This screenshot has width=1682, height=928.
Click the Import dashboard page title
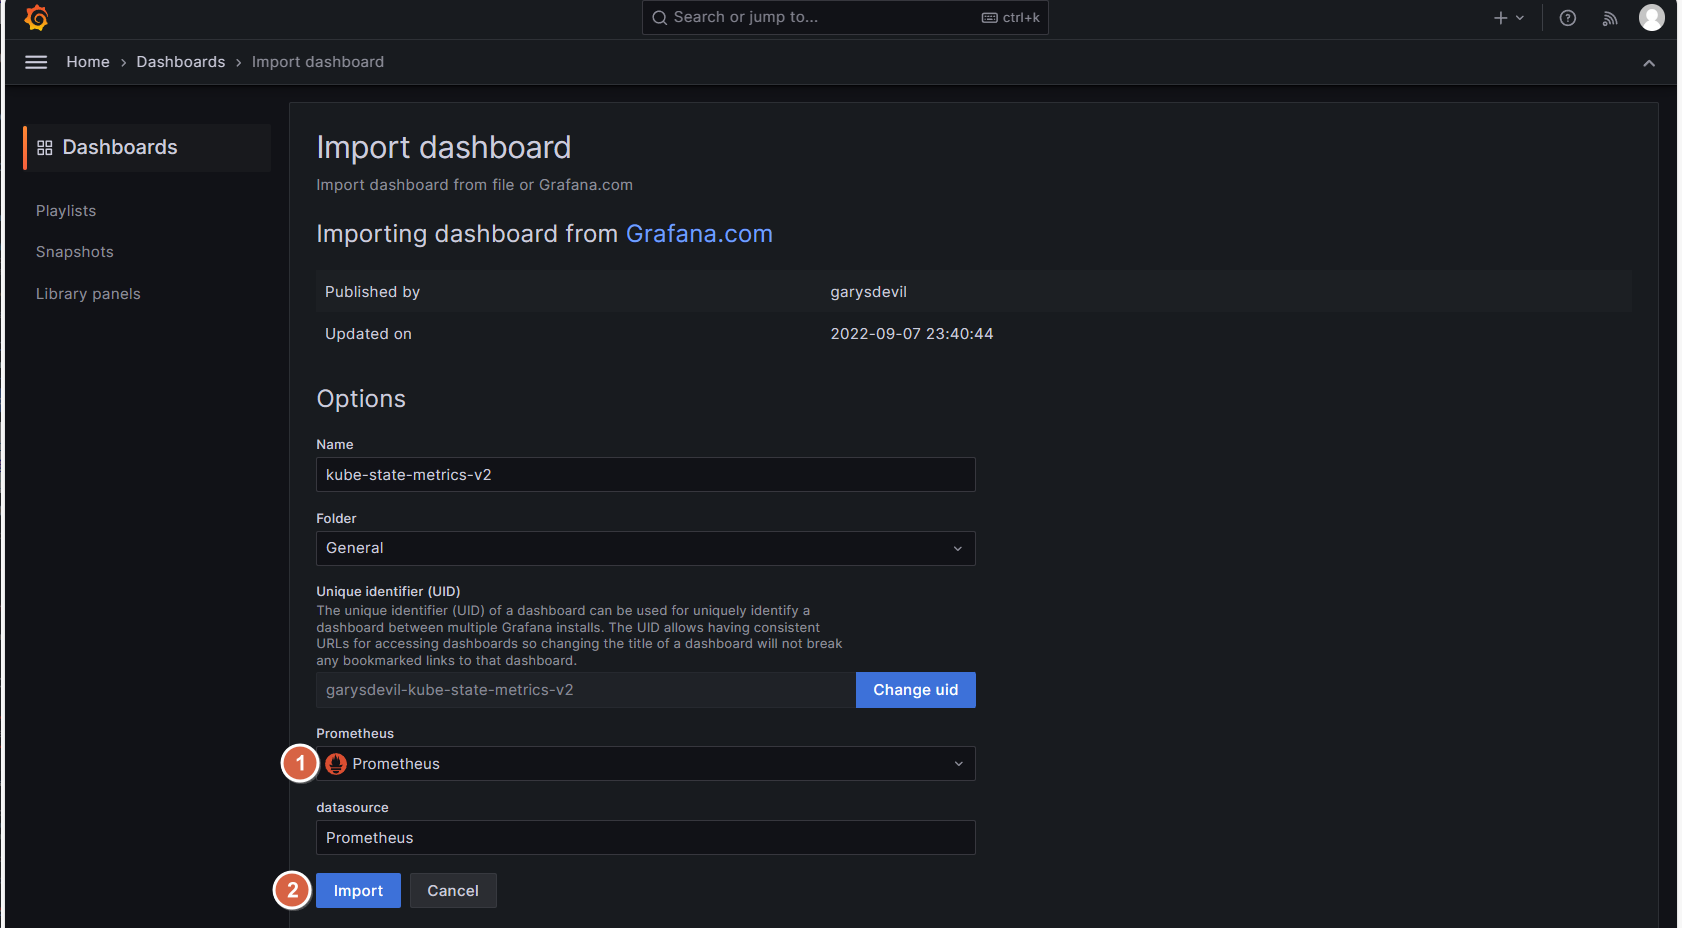(444, 148)
